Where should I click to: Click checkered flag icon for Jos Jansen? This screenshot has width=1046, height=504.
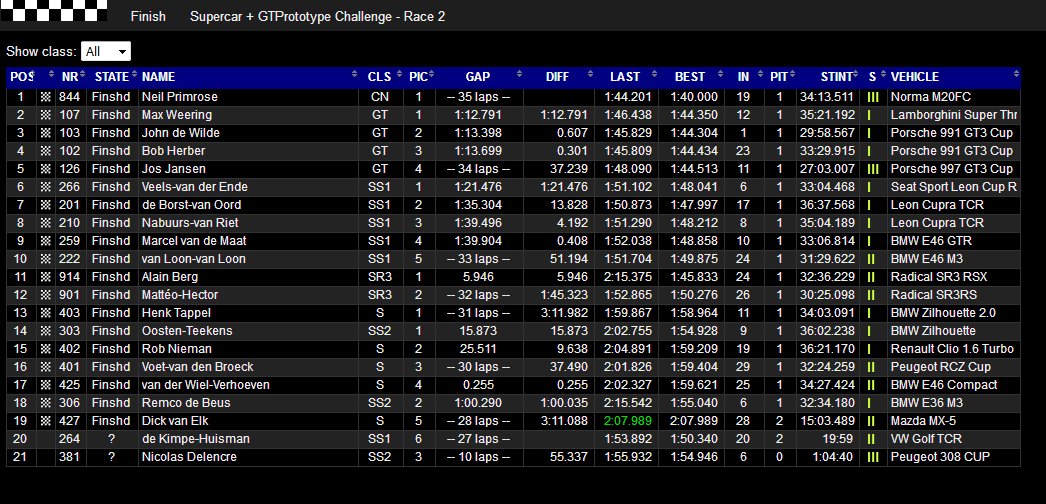45,169
